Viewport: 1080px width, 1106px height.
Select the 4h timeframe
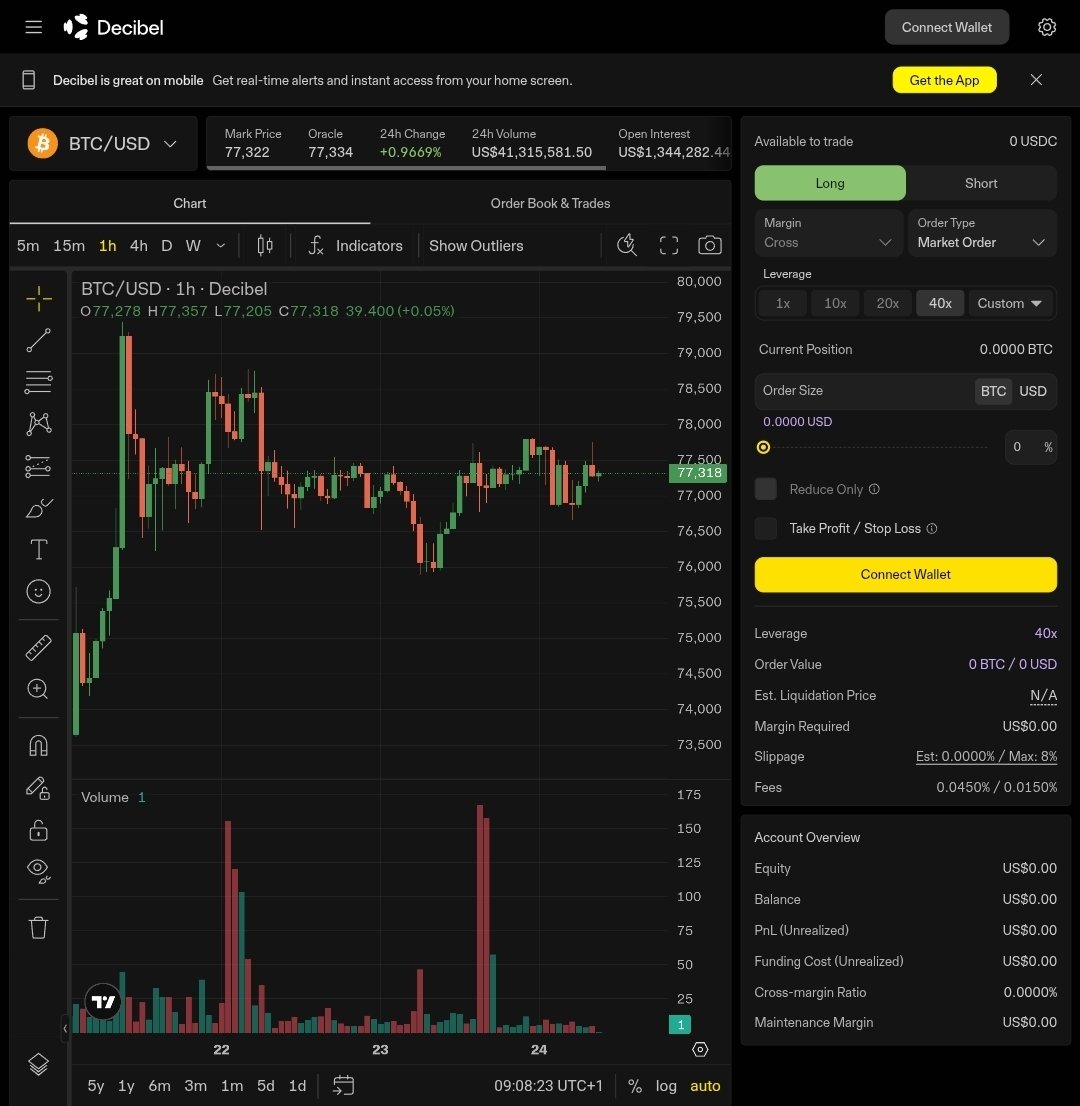(139, 245)
